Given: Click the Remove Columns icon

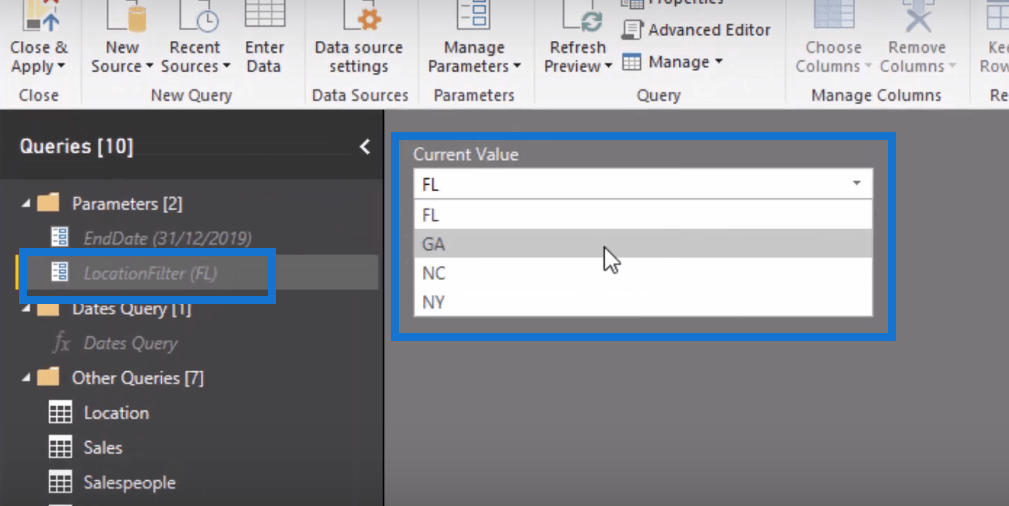Looking at the screenshot, I should (x=918, y=15).
